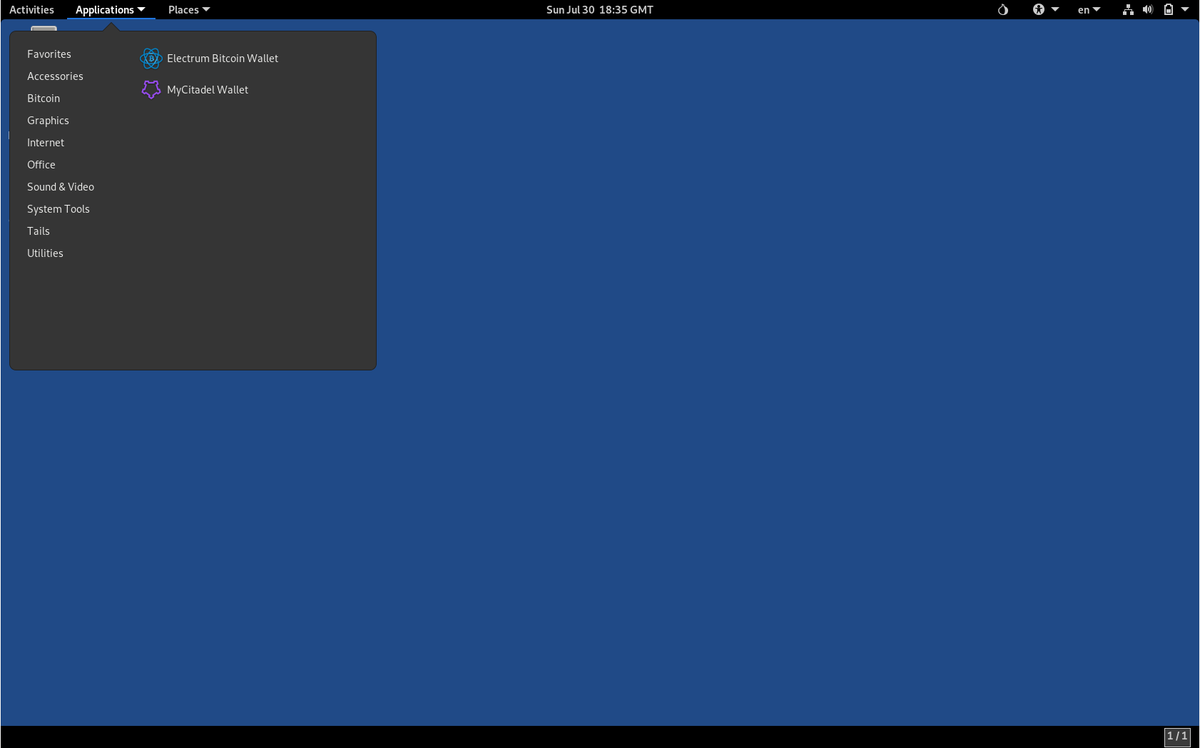1200x748 pixels.
Task: Expand the system menu arrow beside battery
Action: (1186, 10)
